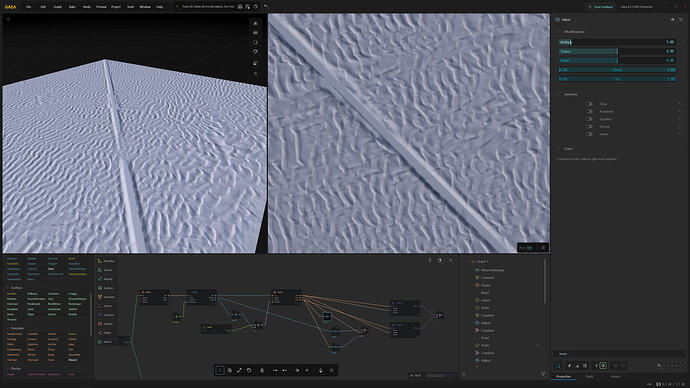690x388 pixels.
Task: Select the Surface node category icon
Action: pos(100,288)
